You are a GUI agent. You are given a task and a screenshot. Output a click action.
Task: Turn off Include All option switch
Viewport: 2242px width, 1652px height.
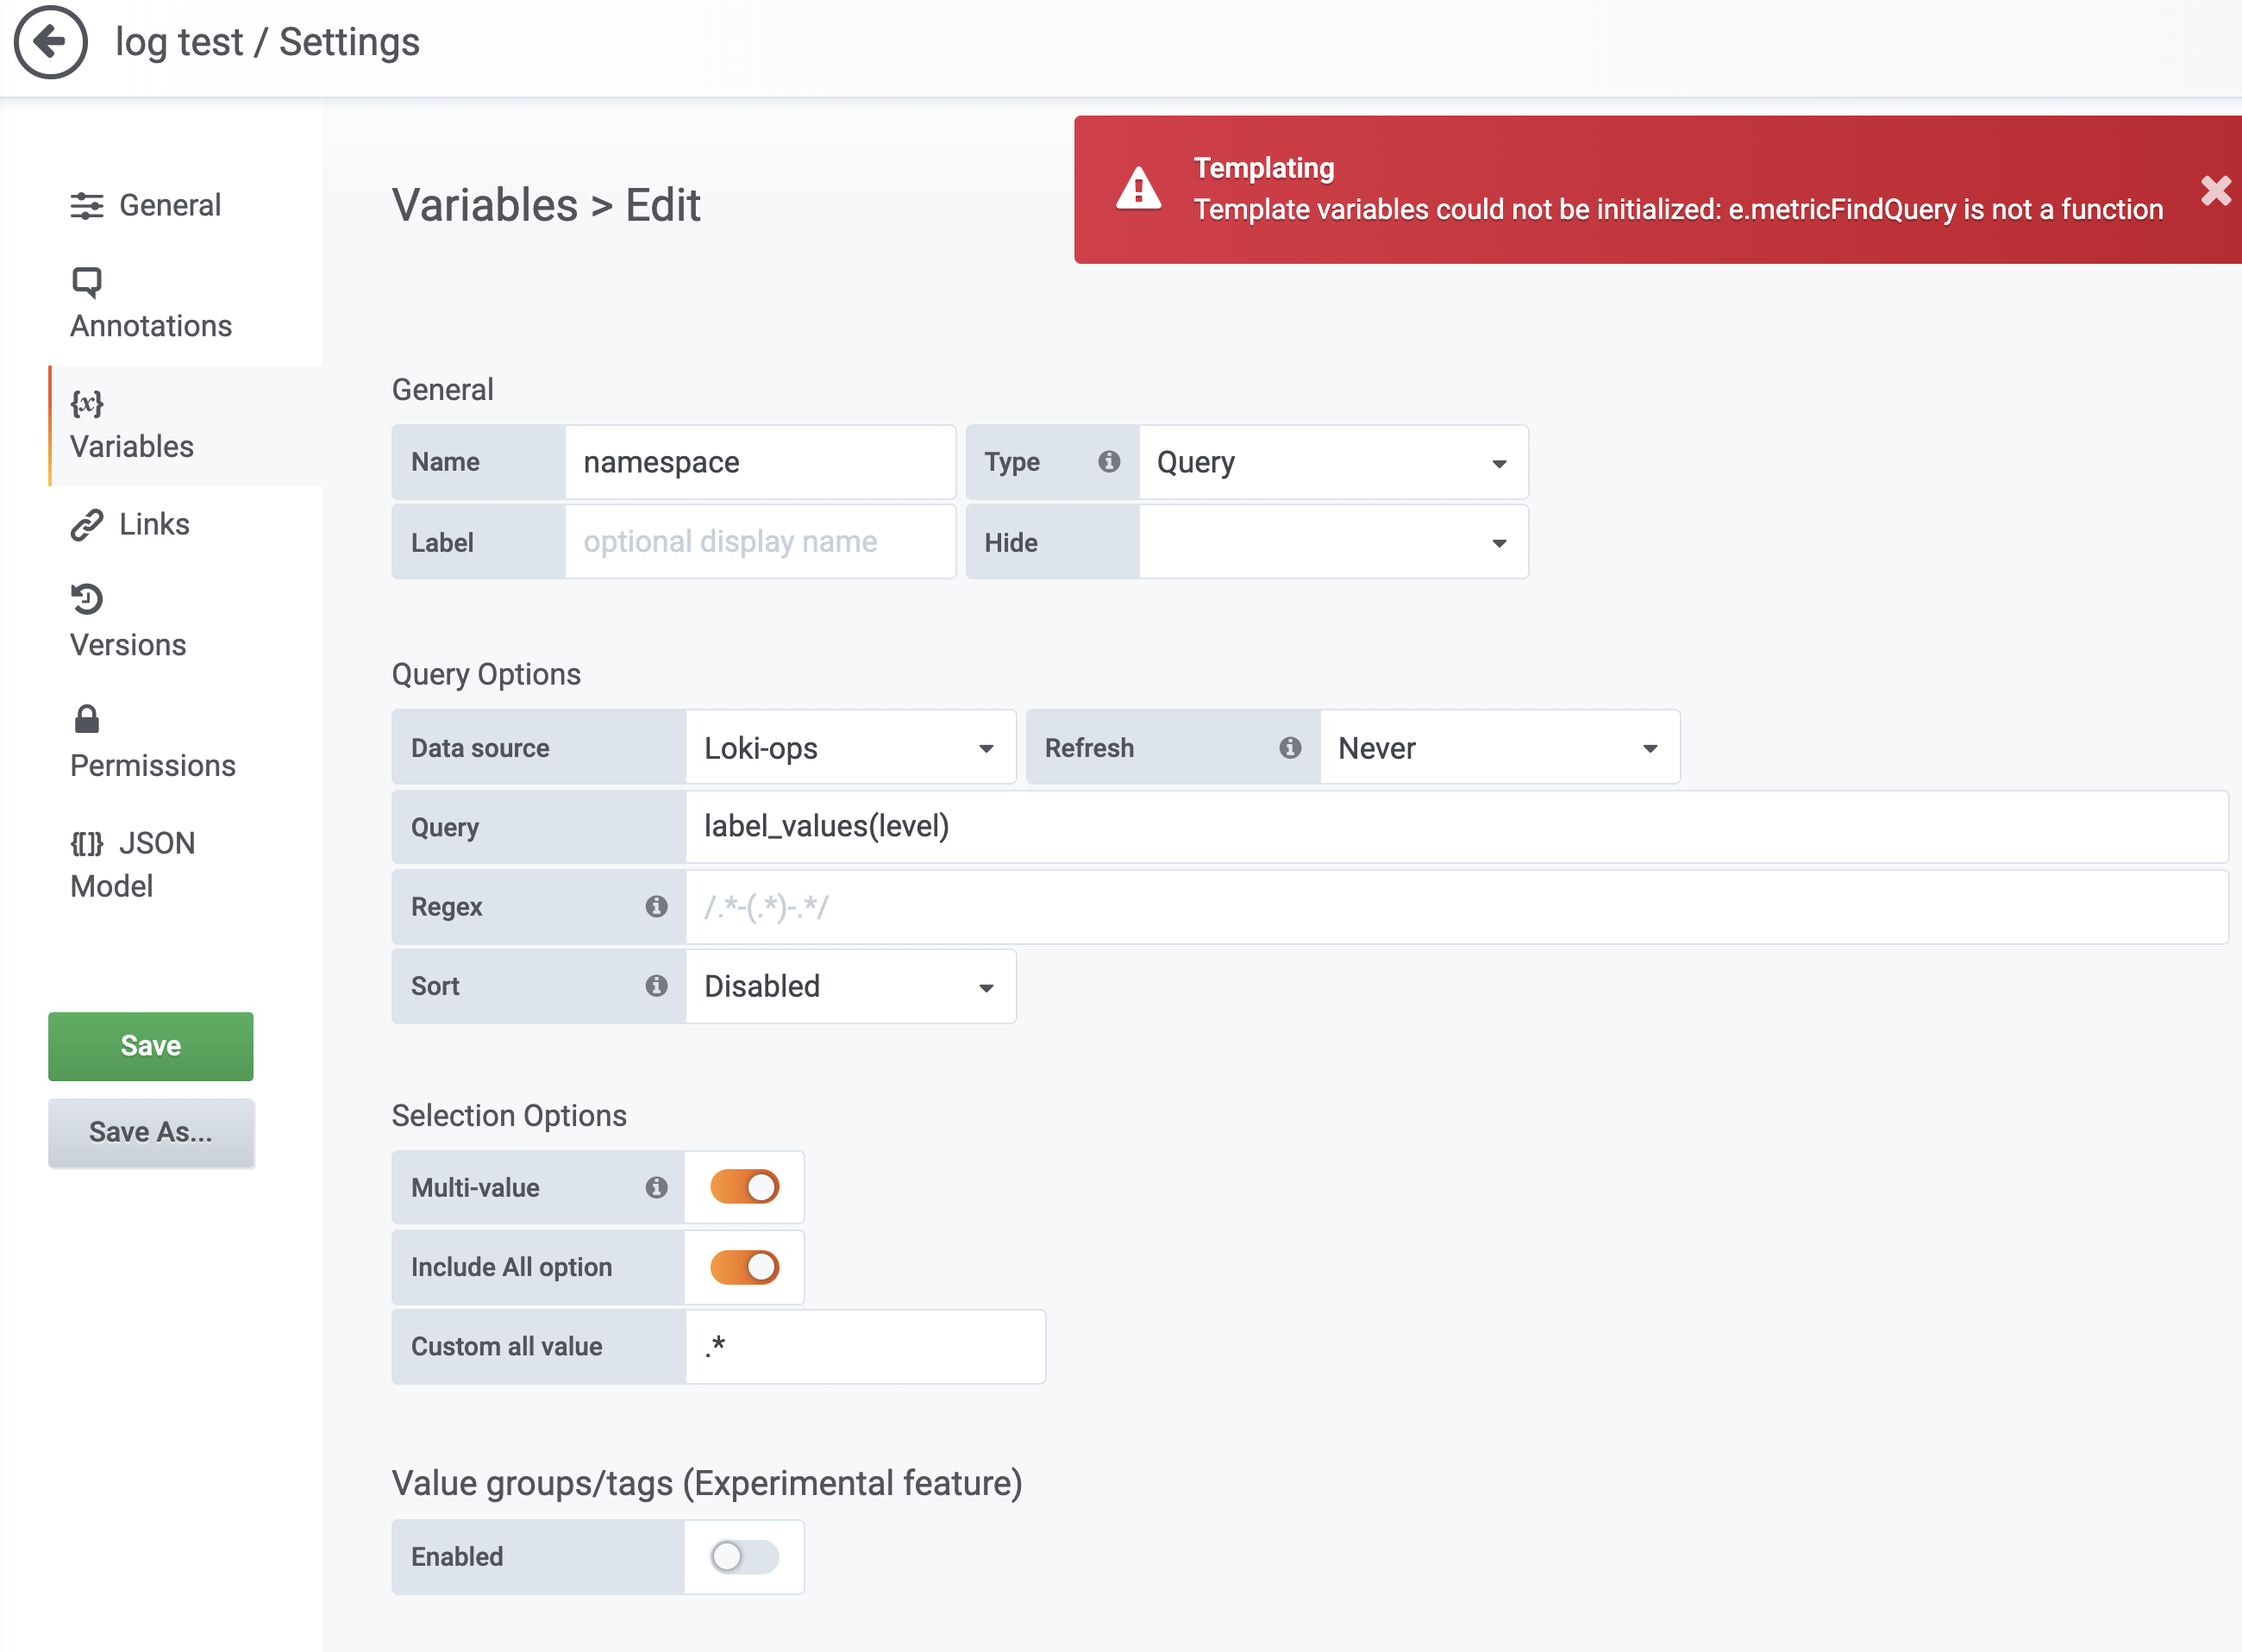point(744,1267)
